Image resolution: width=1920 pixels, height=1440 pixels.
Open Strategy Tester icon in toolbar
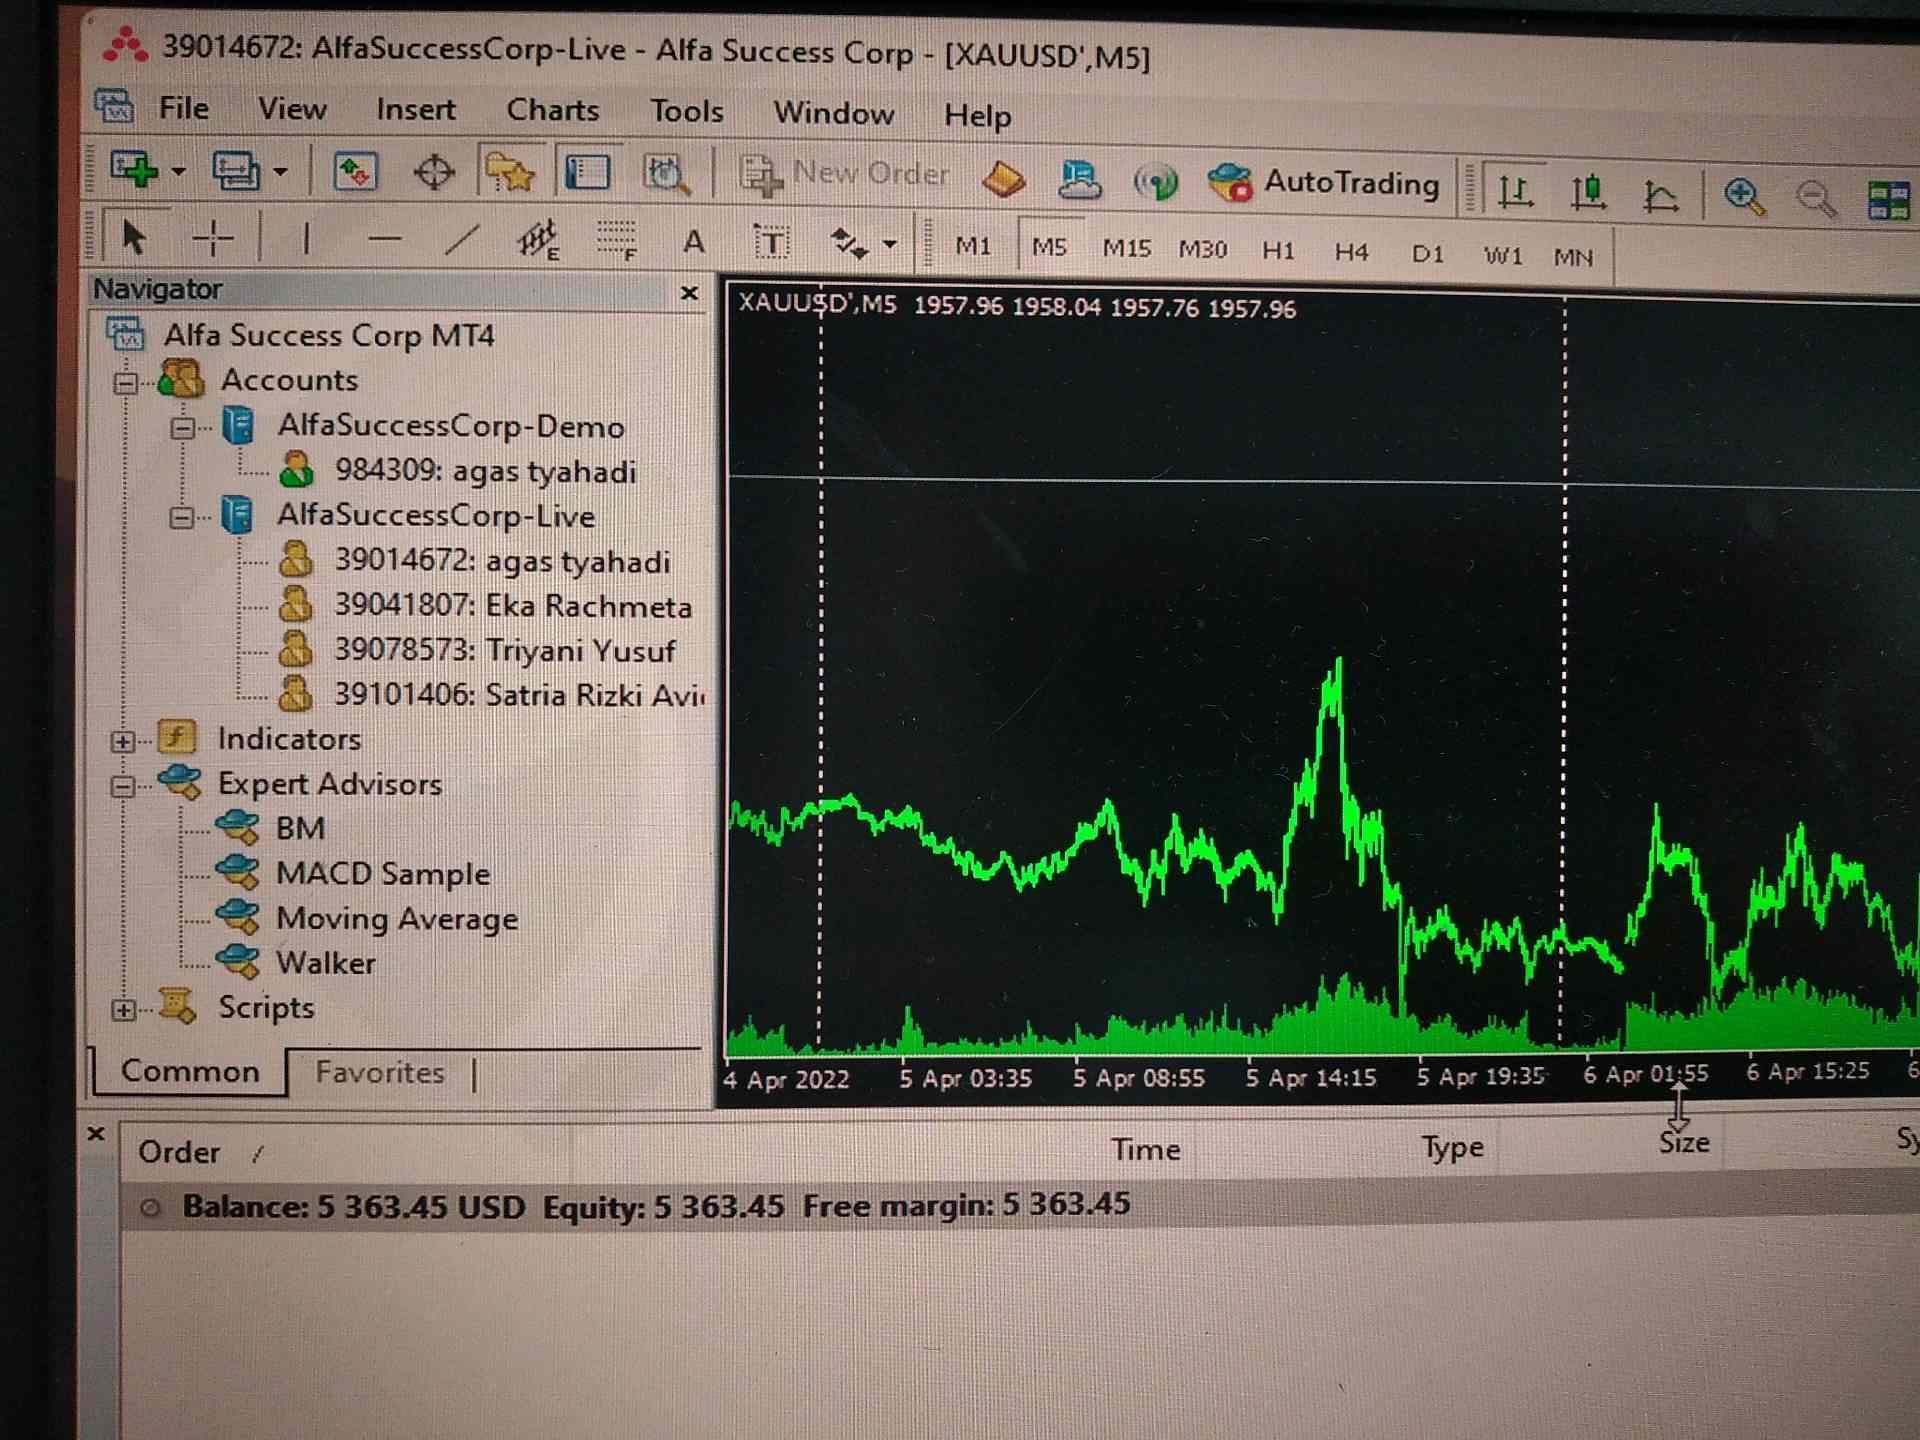[665, 174]
